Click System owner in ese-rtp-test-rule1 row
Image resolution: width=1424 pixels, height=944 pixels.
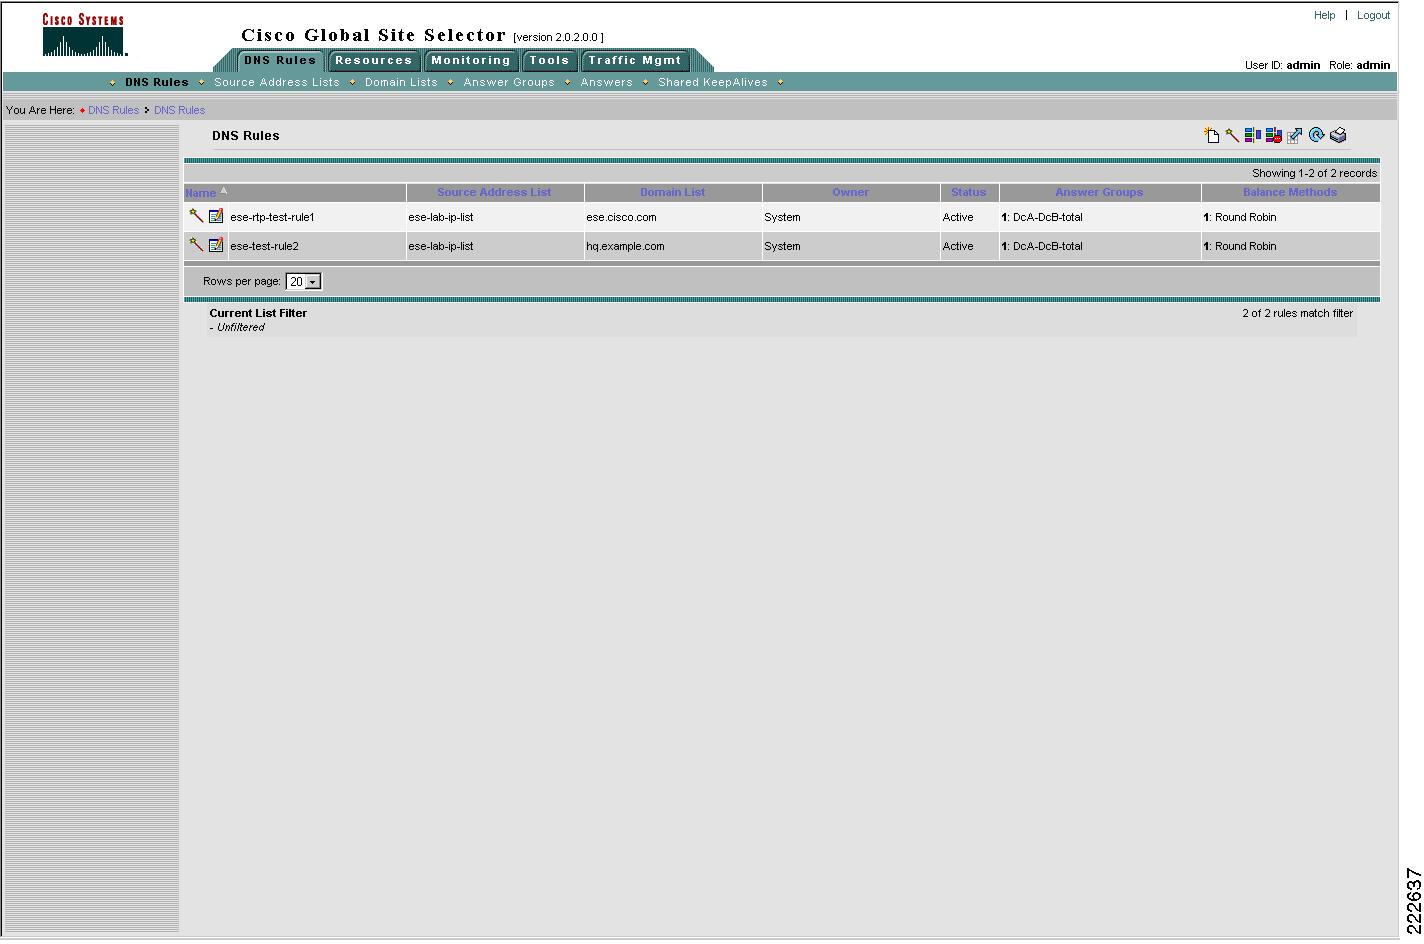click(x=782, y=217)
